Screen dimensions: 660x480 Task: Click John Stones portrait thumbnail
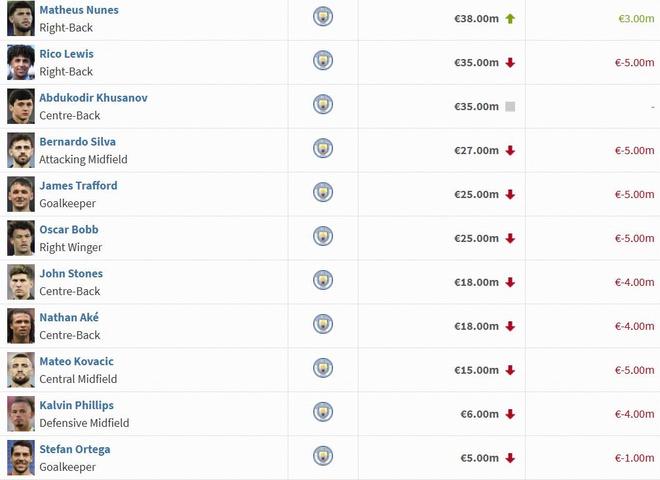click(21, 281)
